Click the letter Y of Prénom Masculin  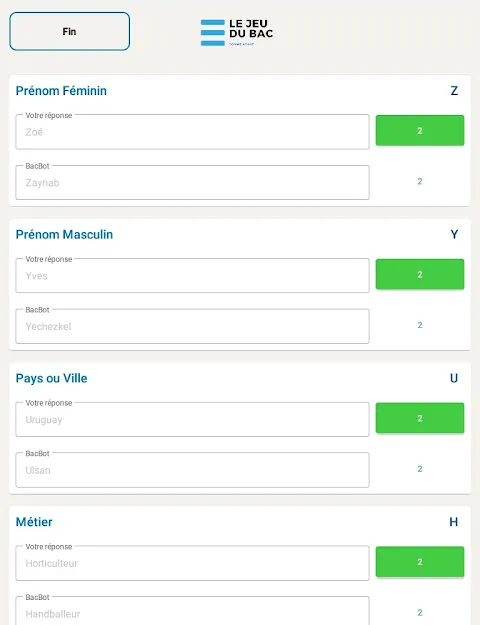coord(454,234)
